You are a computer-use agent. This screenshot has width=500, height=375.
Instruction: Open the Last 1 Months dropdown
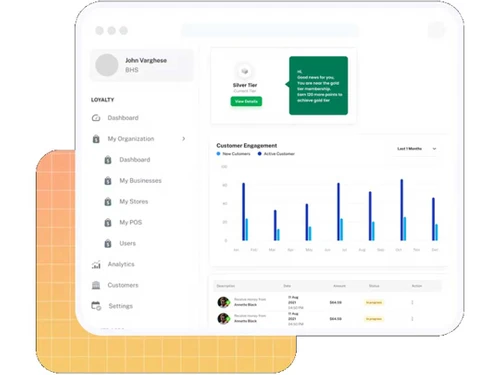(x=416, y=149)
